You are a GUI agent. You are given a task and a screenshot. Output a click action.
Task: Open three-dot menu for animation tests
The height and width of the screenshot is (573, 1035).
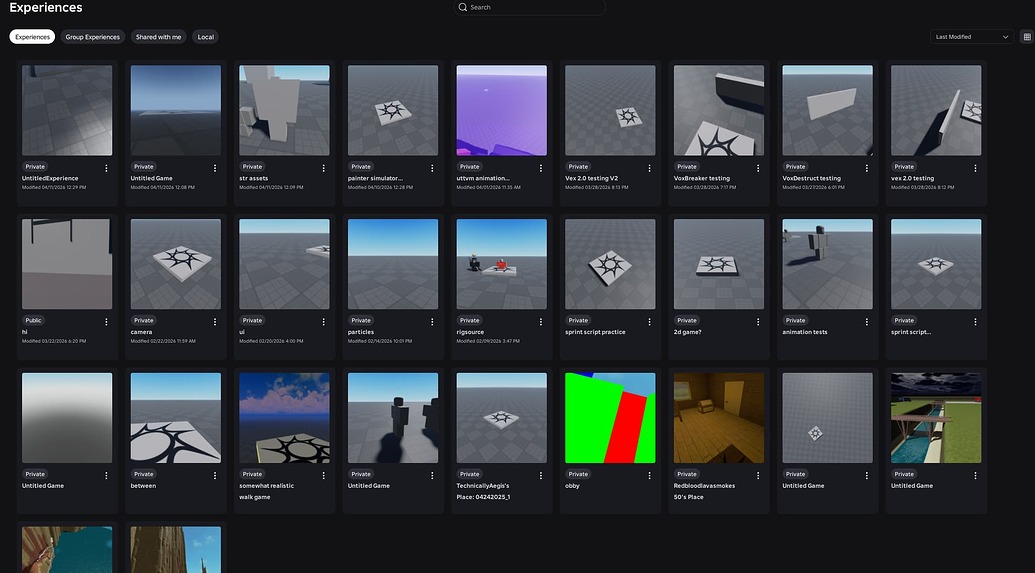867,322
